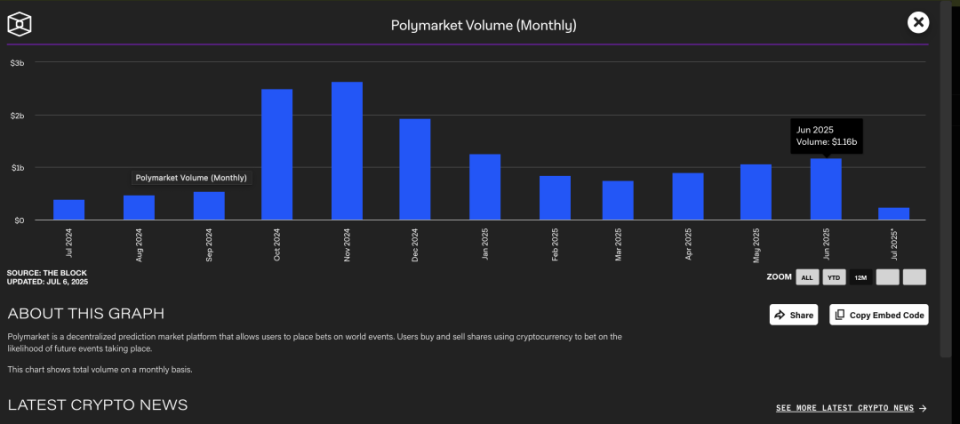Click the Mar 2025 volume bar
Image resolution: width=960 pixels, height=424 pixels.
pos(618,200)
